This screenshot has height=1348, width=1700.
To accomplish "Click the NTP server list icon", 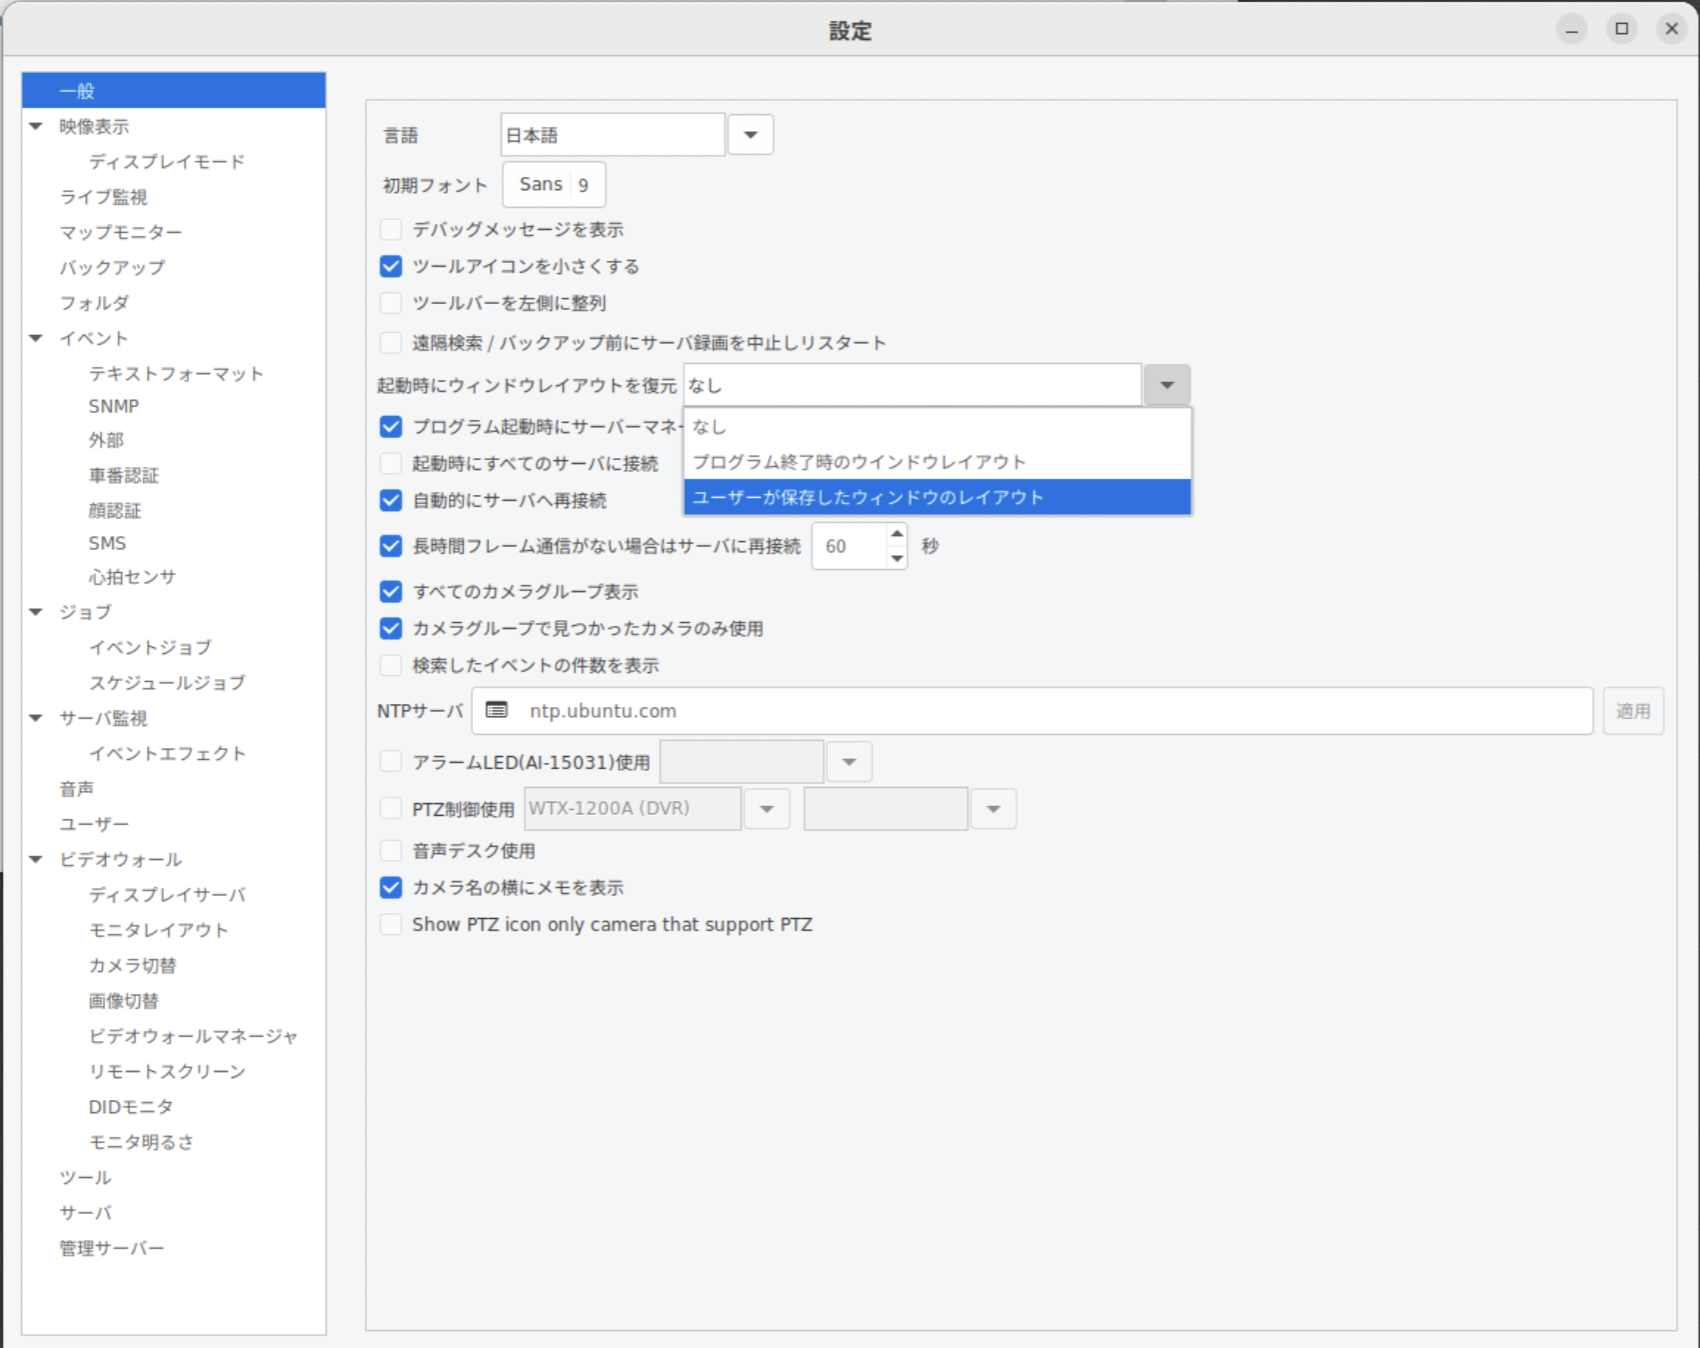I will pos(496,710).
